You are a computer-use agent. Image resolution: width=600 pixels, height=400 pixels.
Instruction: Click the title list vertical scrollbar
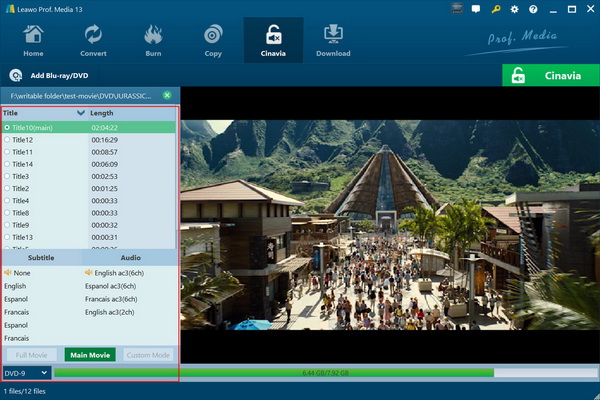pyautogui.click(x=177, y=168)
